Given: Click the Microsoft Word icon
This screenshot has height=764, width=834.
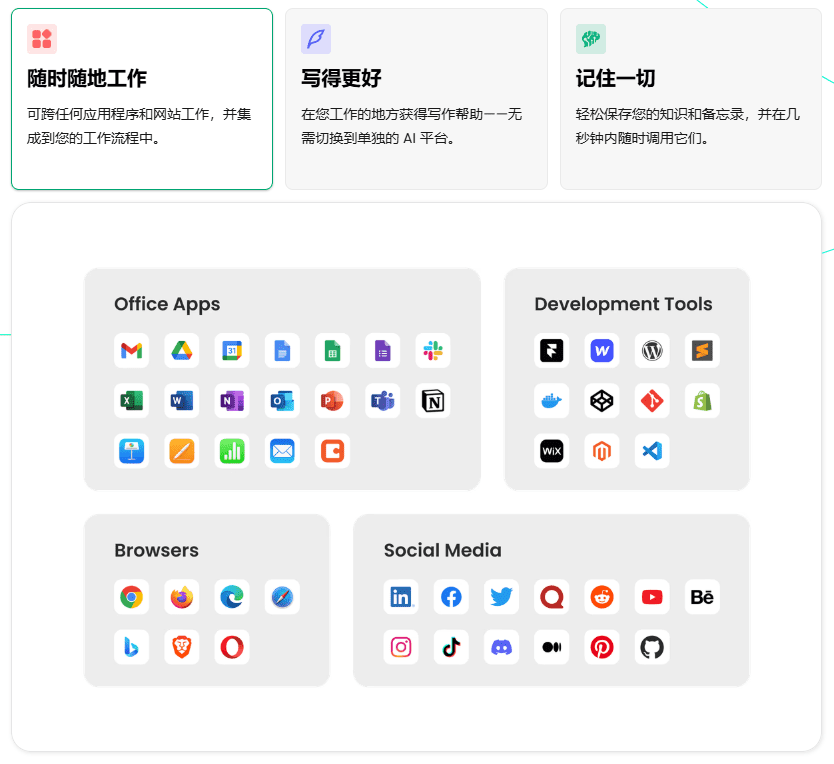Looking at the screenshot, I should click(x=182, y=401).
